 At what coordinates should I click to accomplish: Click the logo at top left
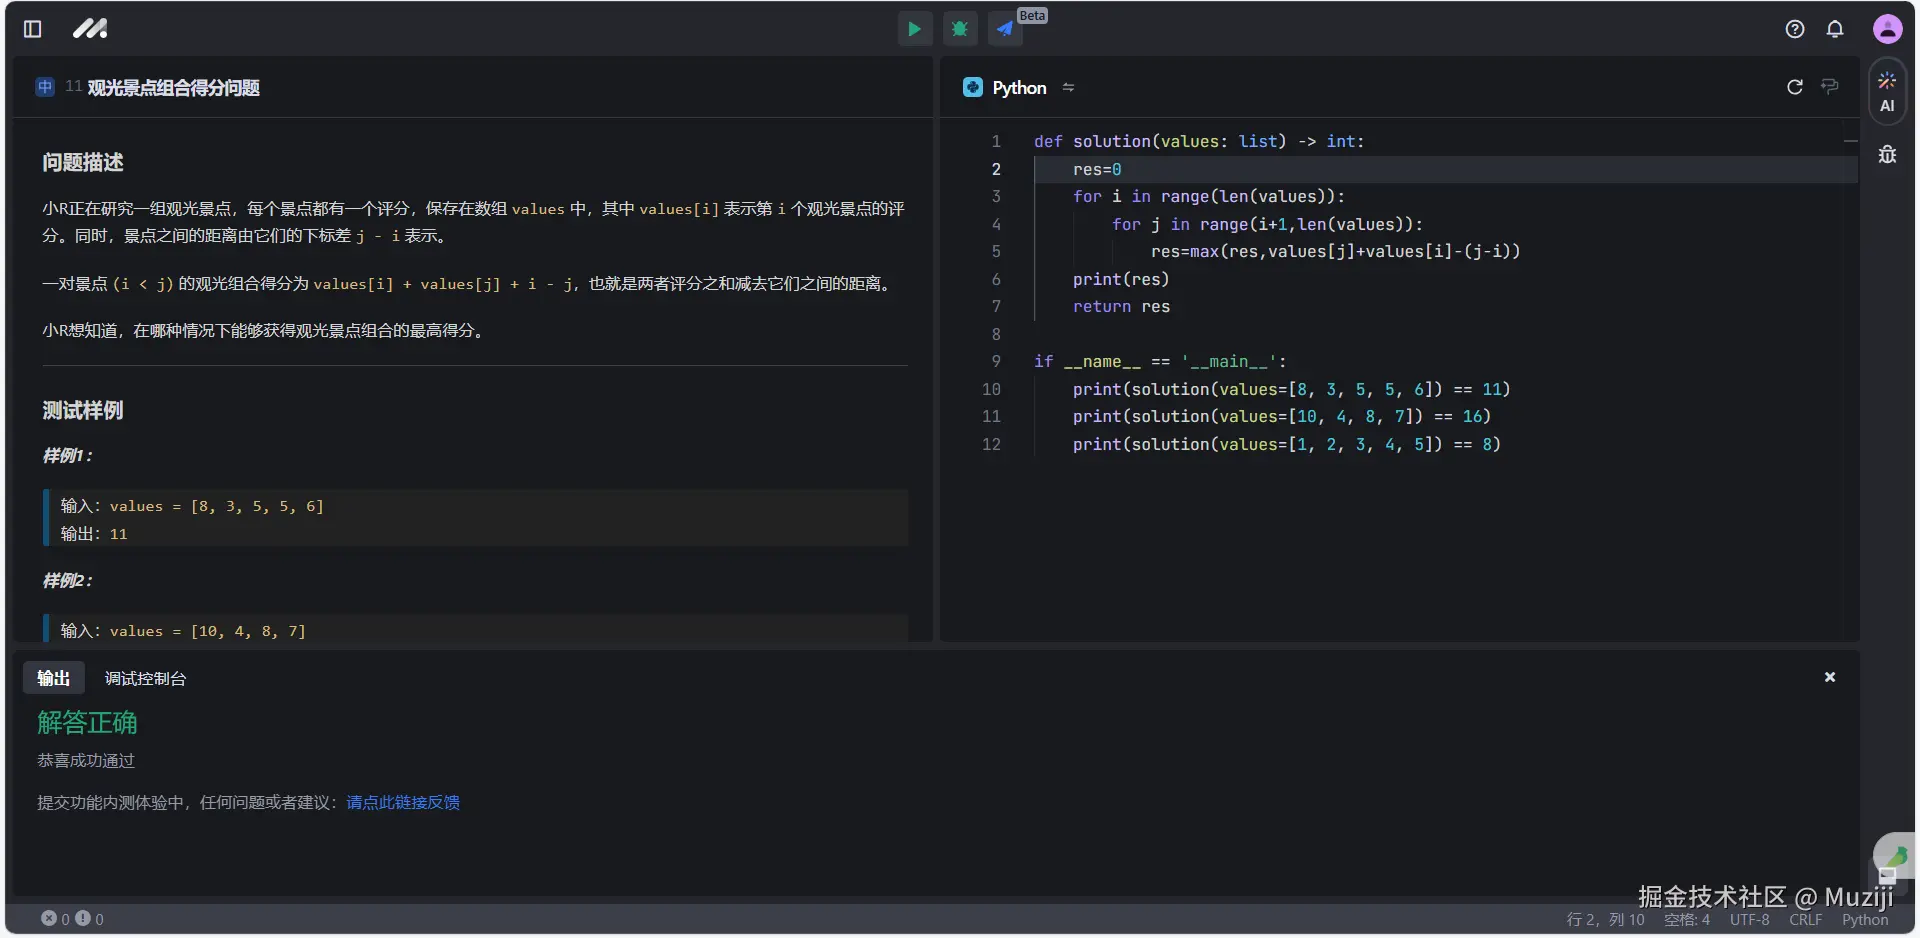coord(90,29)
